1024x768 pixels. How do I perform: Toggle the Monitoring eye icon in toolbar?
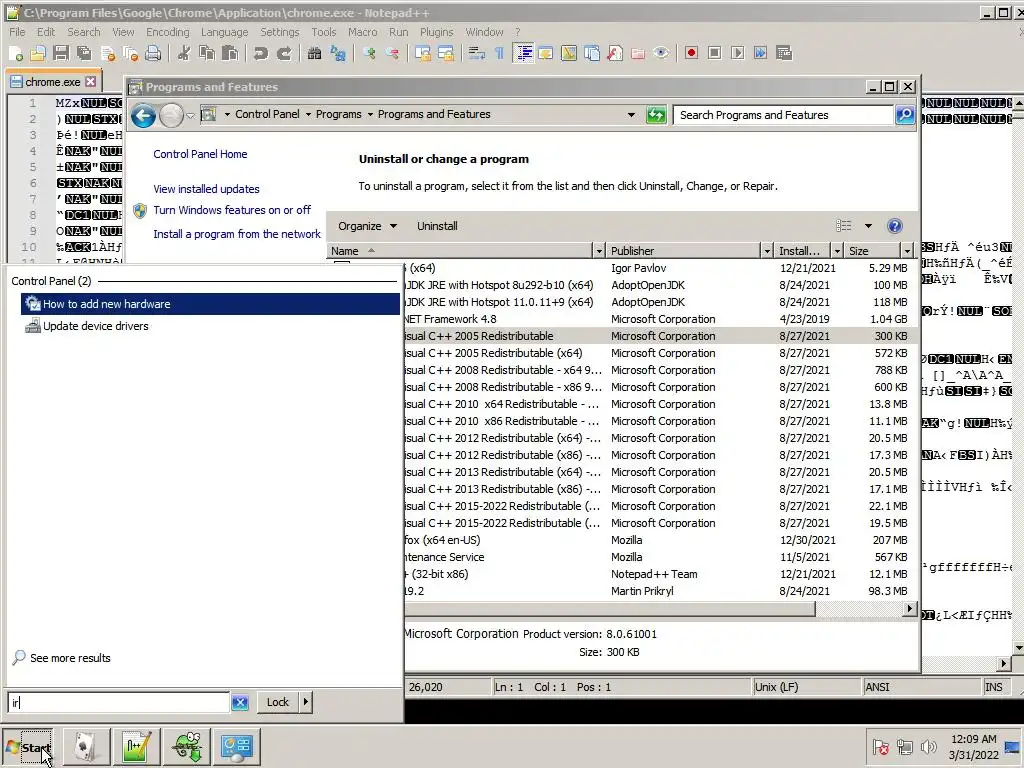[661, 54]
